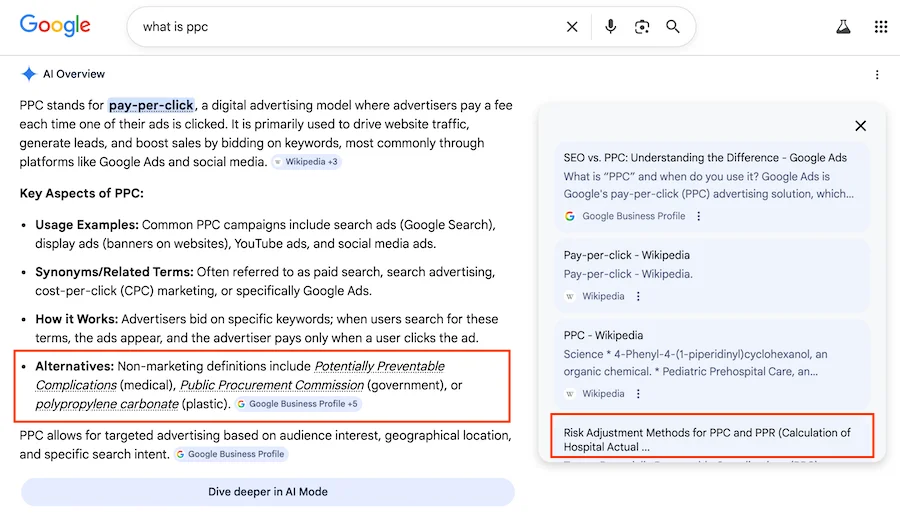Viewport: 900px width, 518px height.
Task: Click the Google logo
Action: point(55,25)
